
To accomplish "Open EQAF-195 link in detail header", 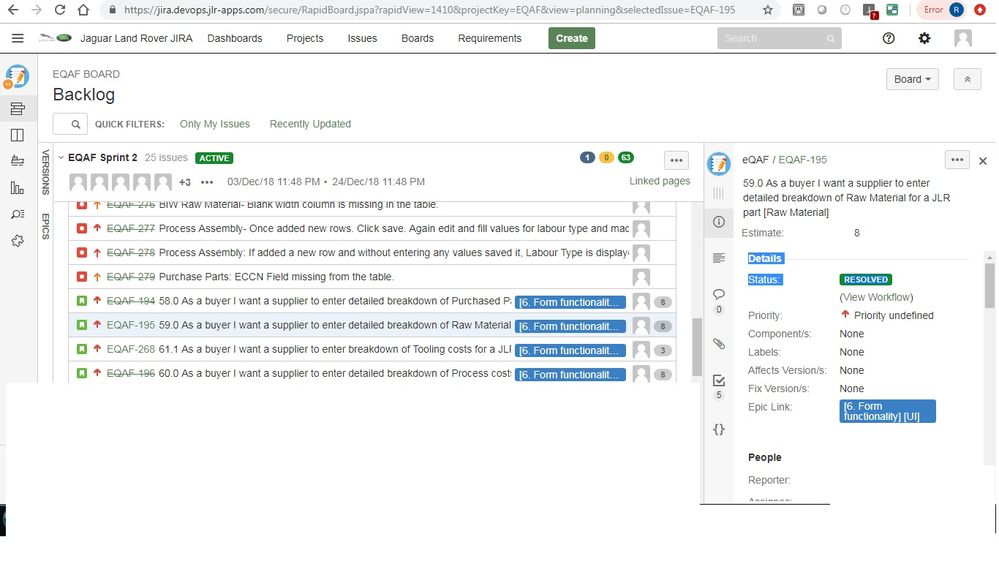I will (802, 160).
